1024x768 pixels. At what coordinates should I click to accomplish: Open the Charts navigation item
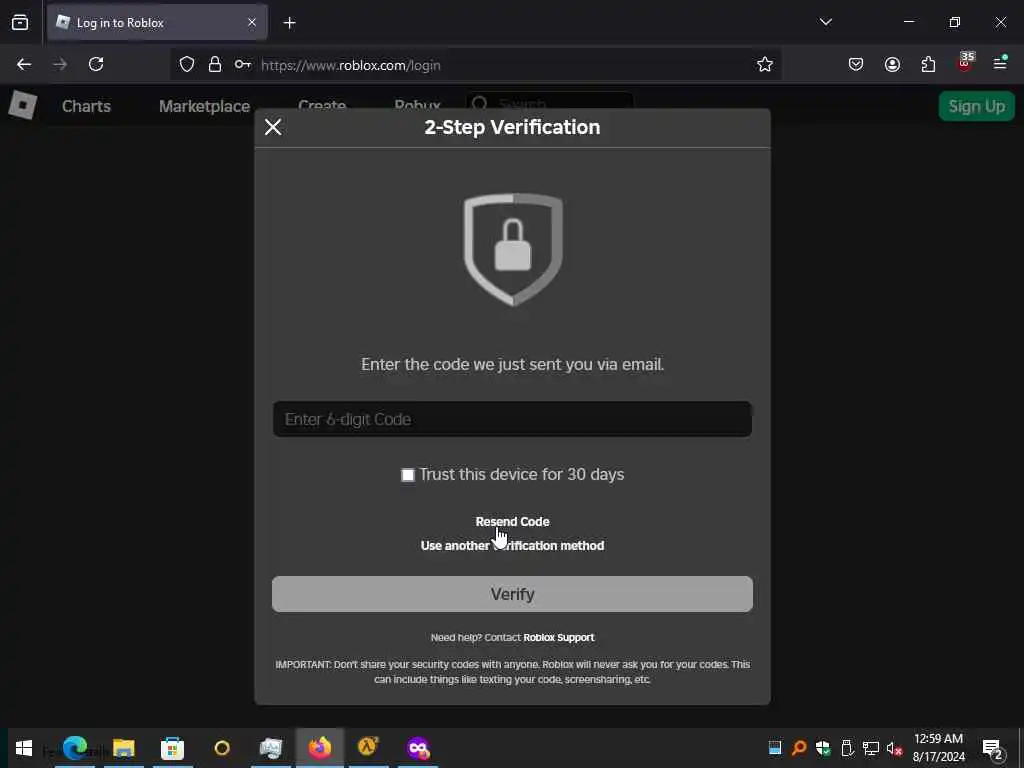click(x=86, y=106)
